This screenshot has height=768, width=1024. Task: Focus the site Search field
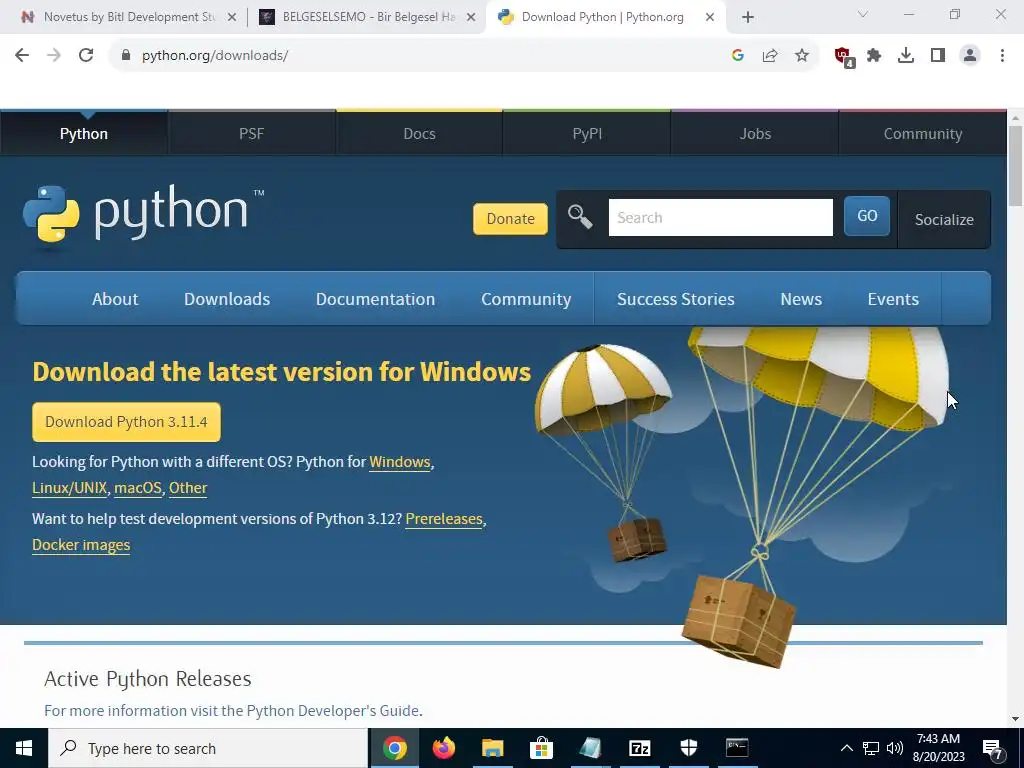coord(720,217)
